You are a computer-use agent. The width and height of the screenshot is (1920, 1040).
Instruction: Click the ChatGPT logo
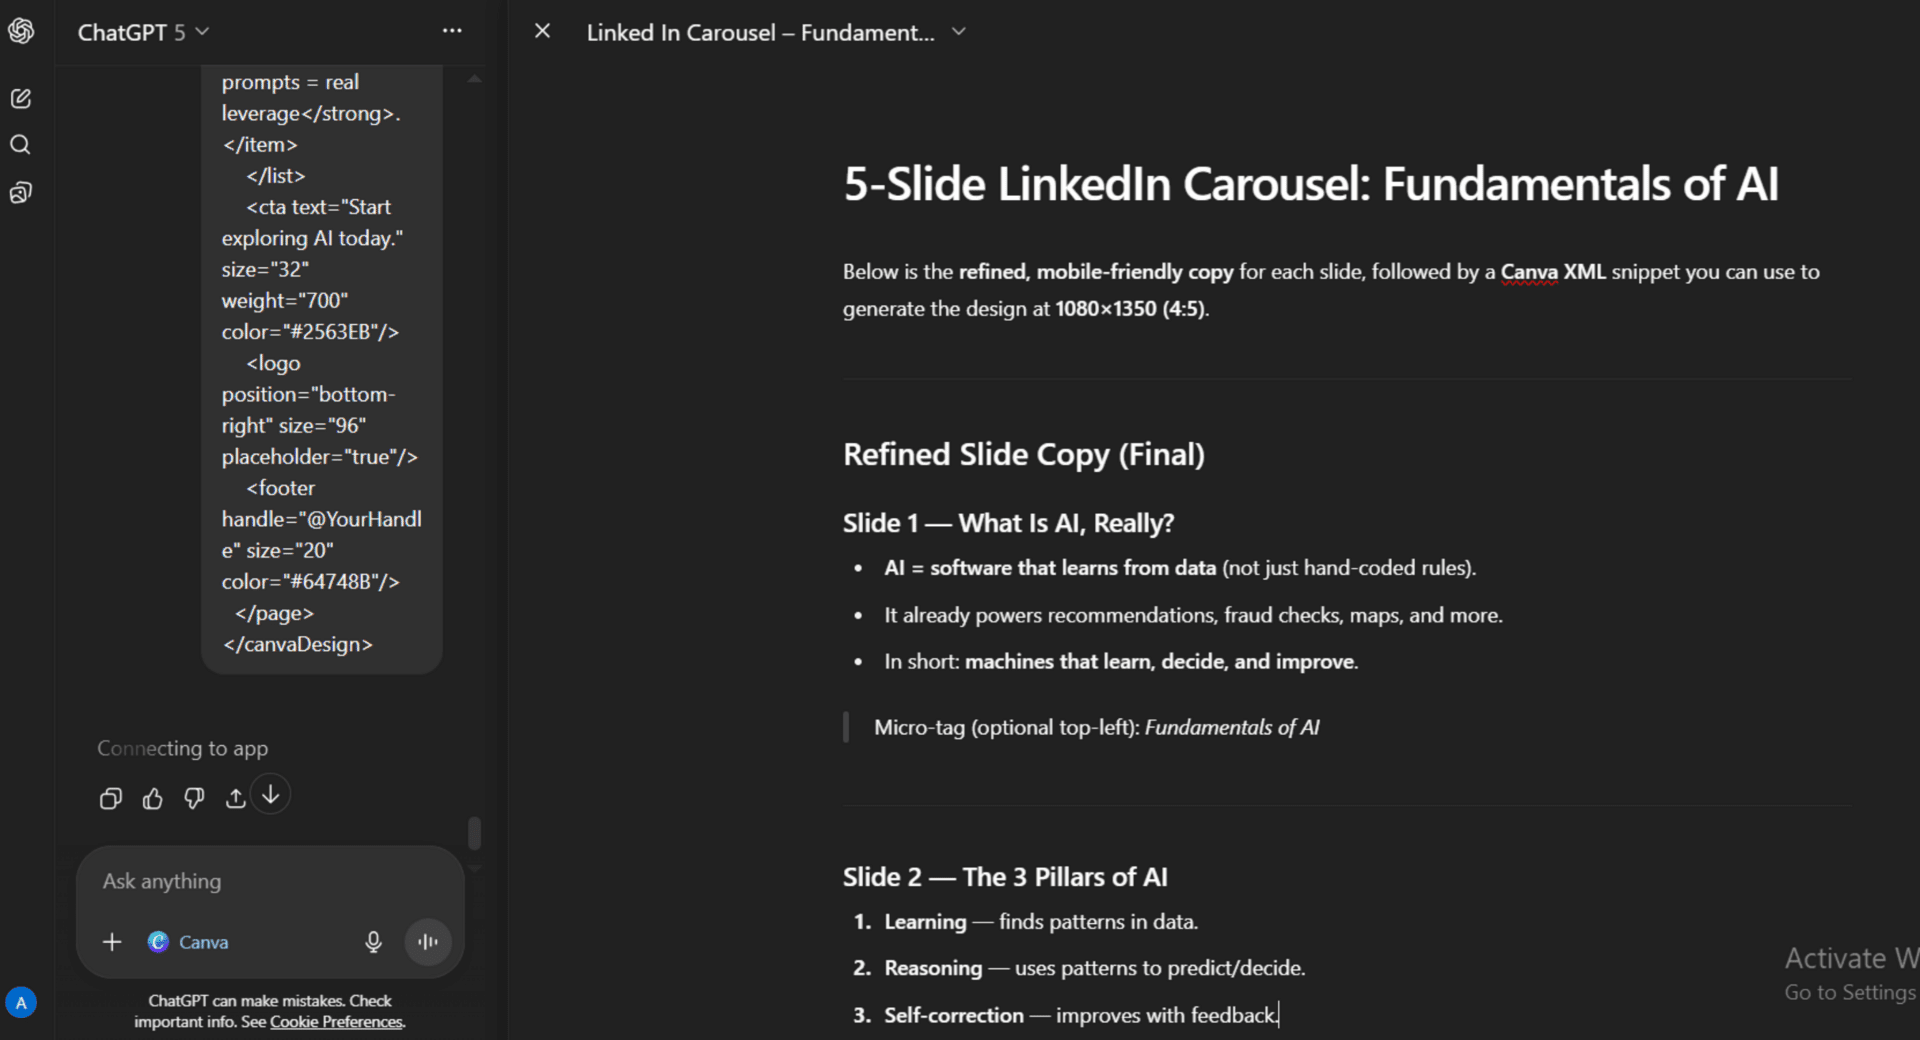(22, 31)
